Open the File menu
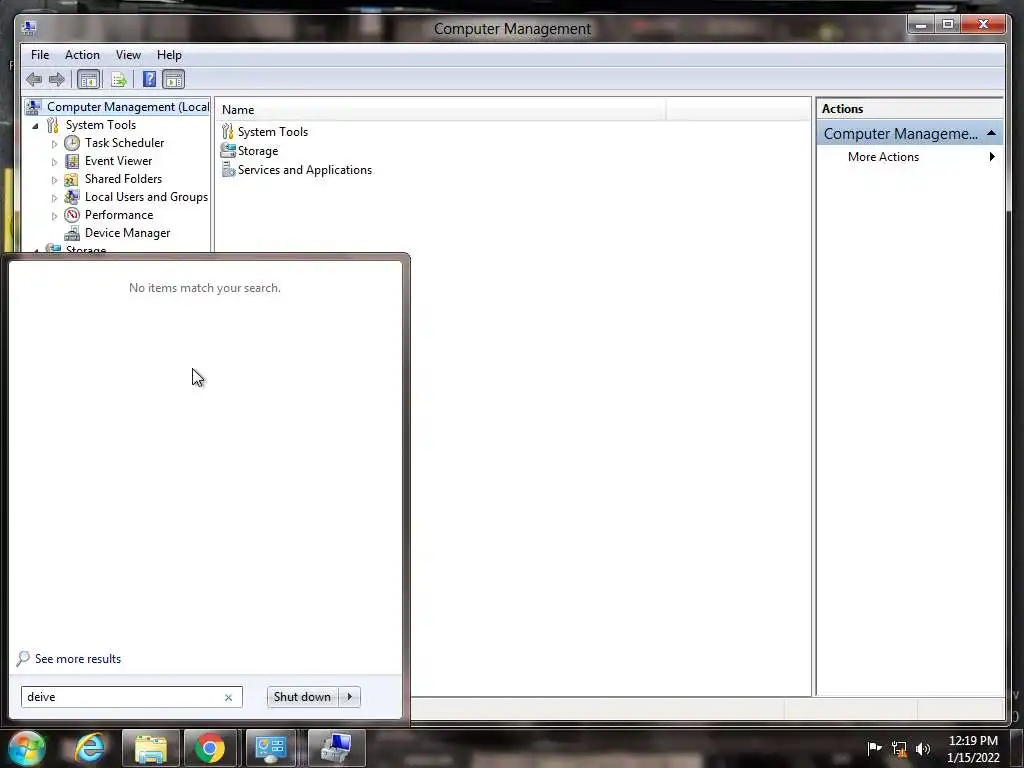This screenshot has width=1024, height=768. pyautogui.click(x=40, y=55)
